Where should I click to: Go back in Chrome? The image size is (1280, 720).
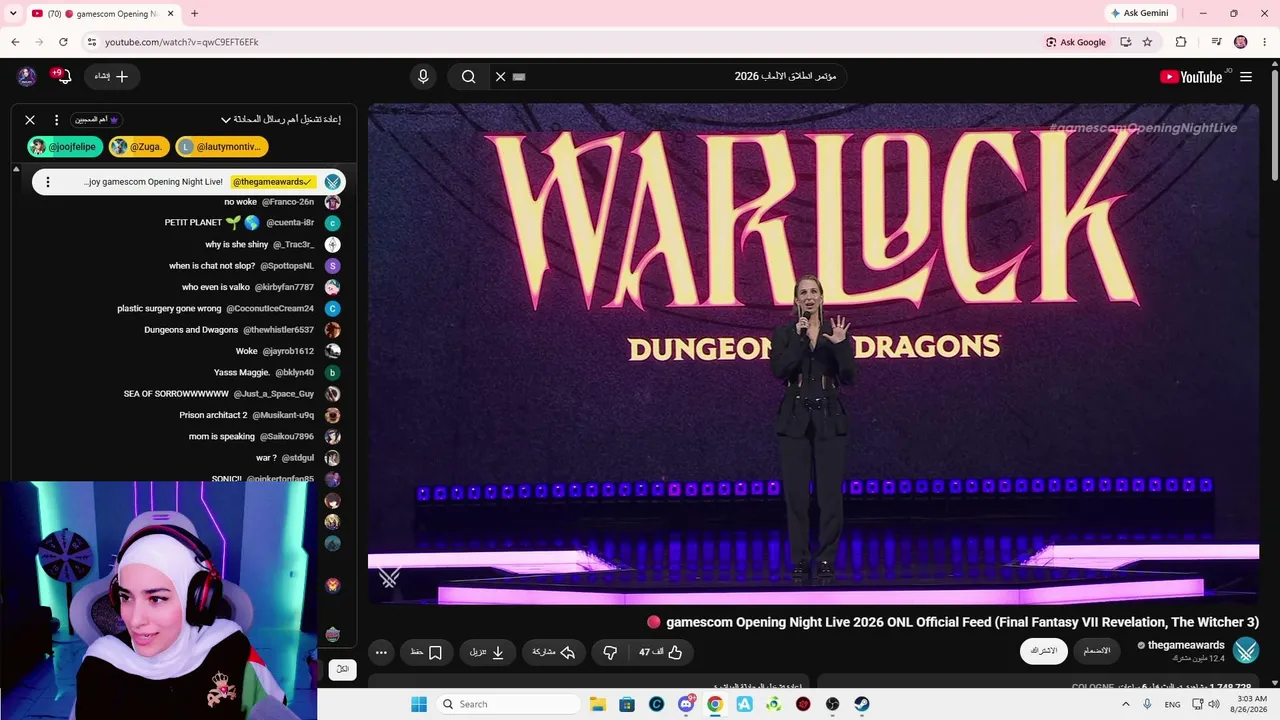tap(15, 42)
